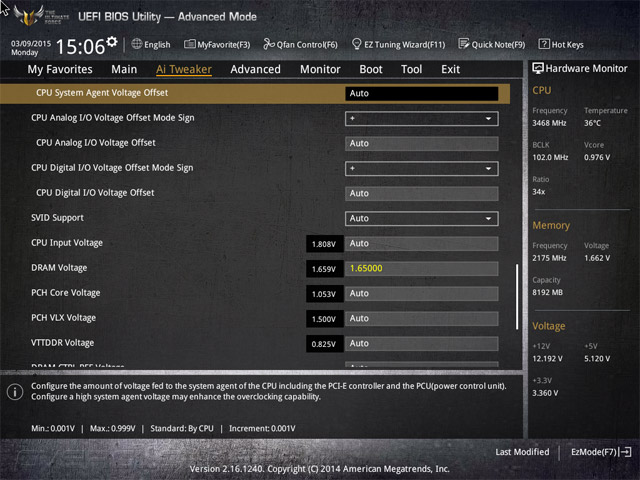Click the TUF logo emblem
This screenshot has width=640, height=480.
[x=29, y=16]
